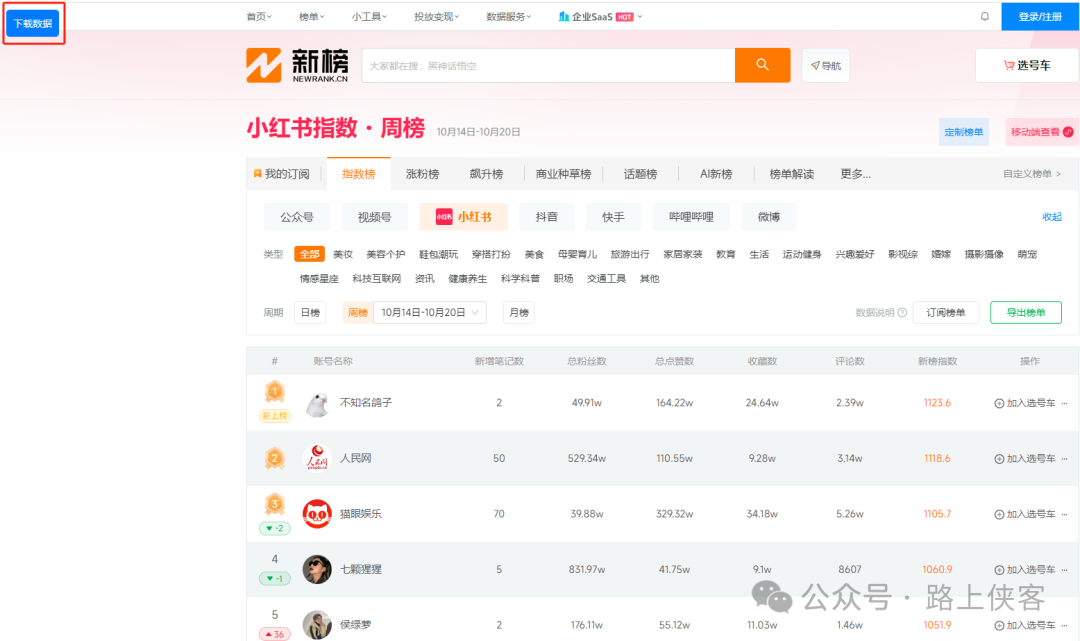1080x641 pixels.
Task: Click the orange search magnifier button
Action: click(x=762, y=65)
